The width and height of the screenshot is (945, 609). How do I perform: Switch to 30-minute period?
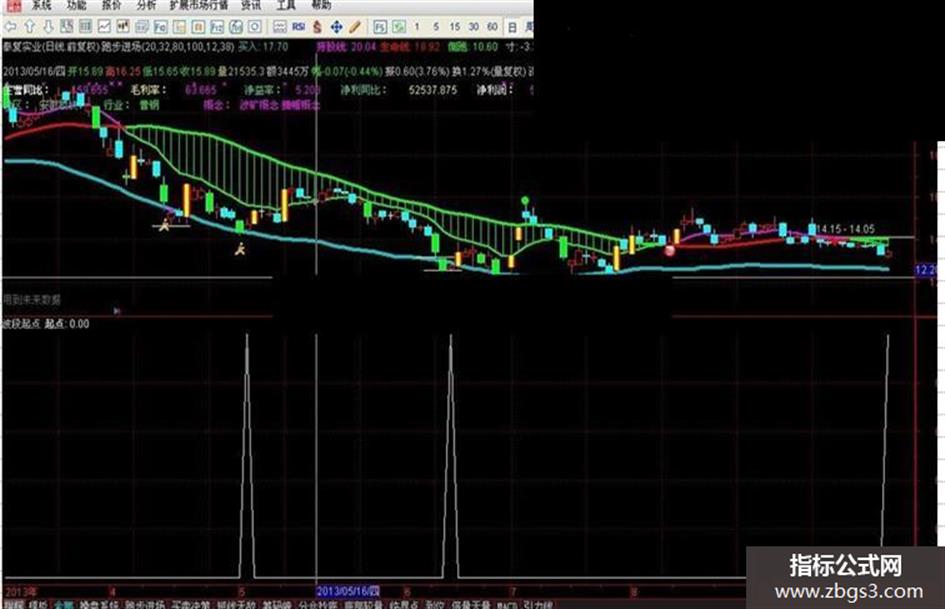coord(474,27)
